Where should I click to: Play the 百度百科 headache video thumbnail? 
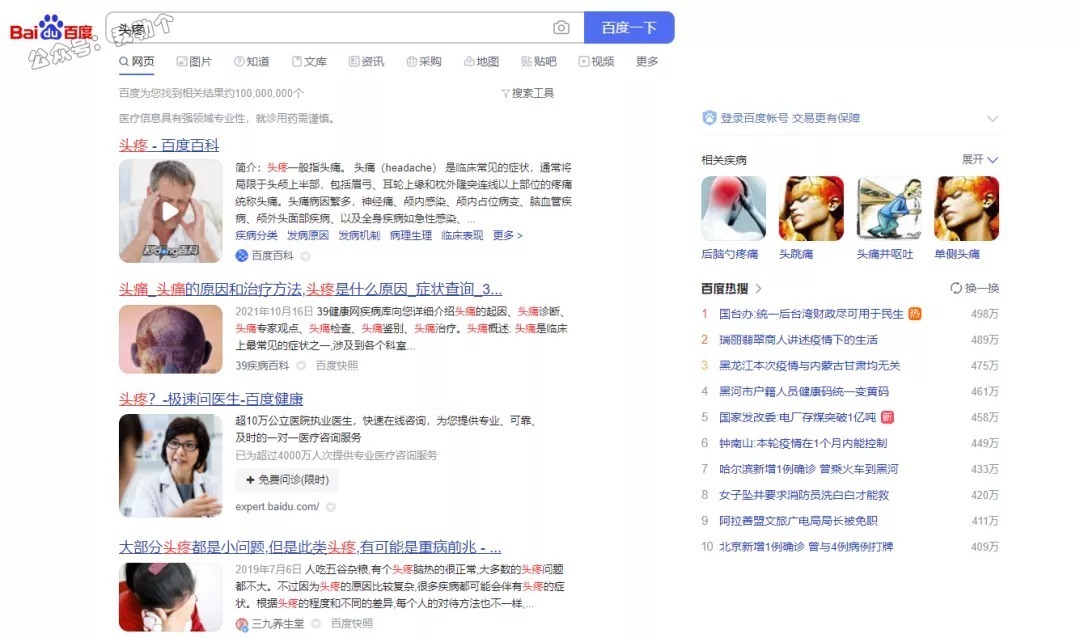[x=170, y=211]
